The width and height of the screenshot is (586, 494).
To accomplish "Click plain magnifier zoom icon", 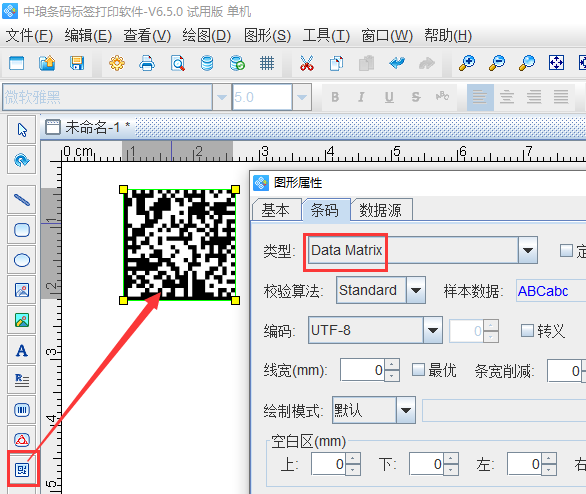I will [x=527, y=63].
